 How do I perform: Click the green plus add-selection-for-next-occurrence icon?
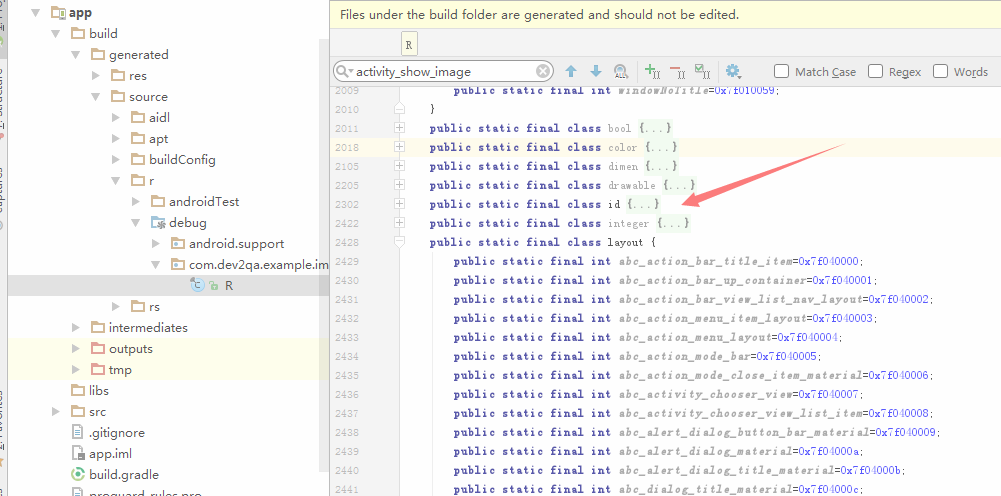click(x=652, y=72)
